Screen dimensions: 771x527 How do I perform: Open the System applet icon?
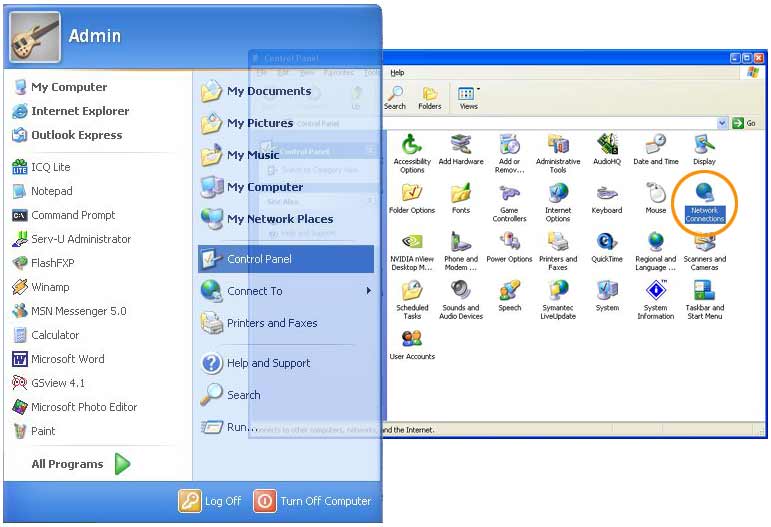tap(607, 295)
